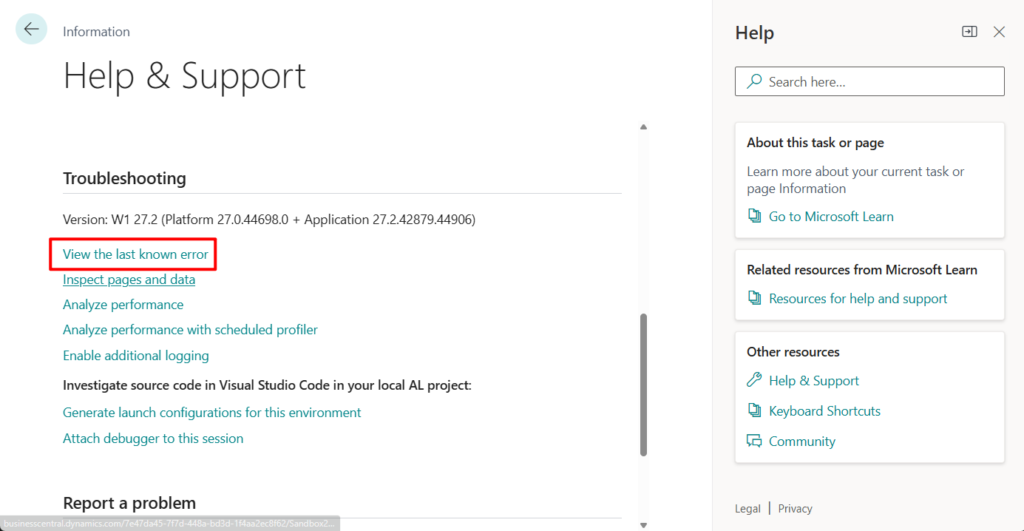Click the Resources for help document icon
Screen dimensions: 1024x531
point(755,298)
